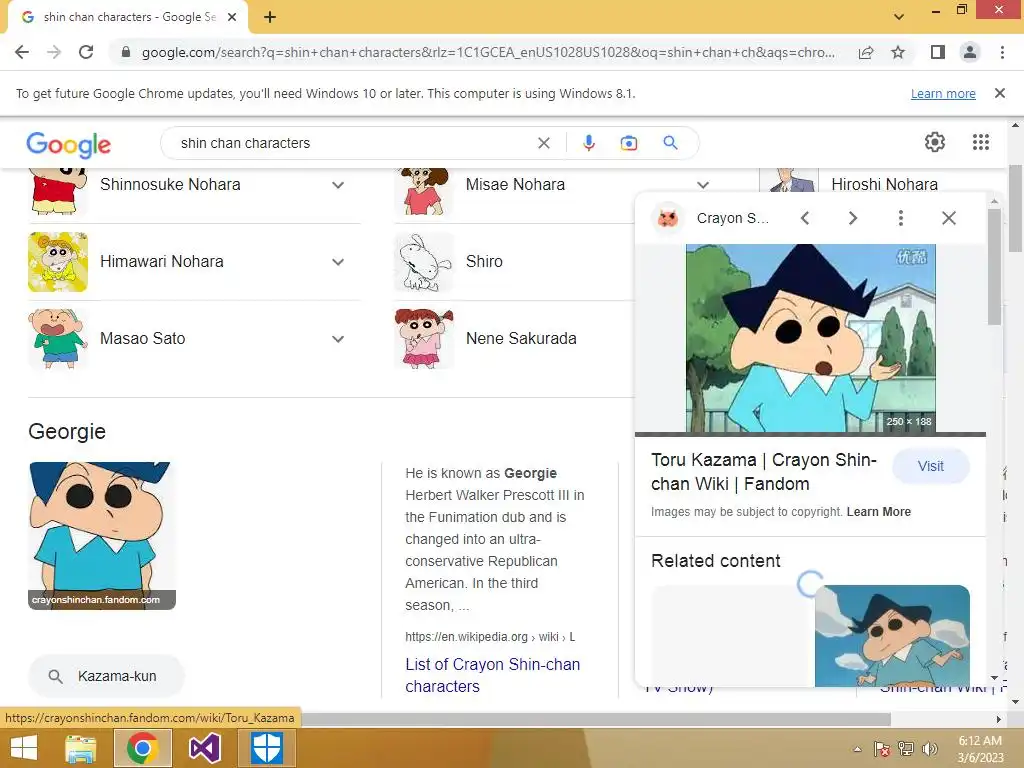This screenshot has width=1024, height=768.
Task: Open List of Crayon Shin-chan characters link
Action: [x=492, y=675]
